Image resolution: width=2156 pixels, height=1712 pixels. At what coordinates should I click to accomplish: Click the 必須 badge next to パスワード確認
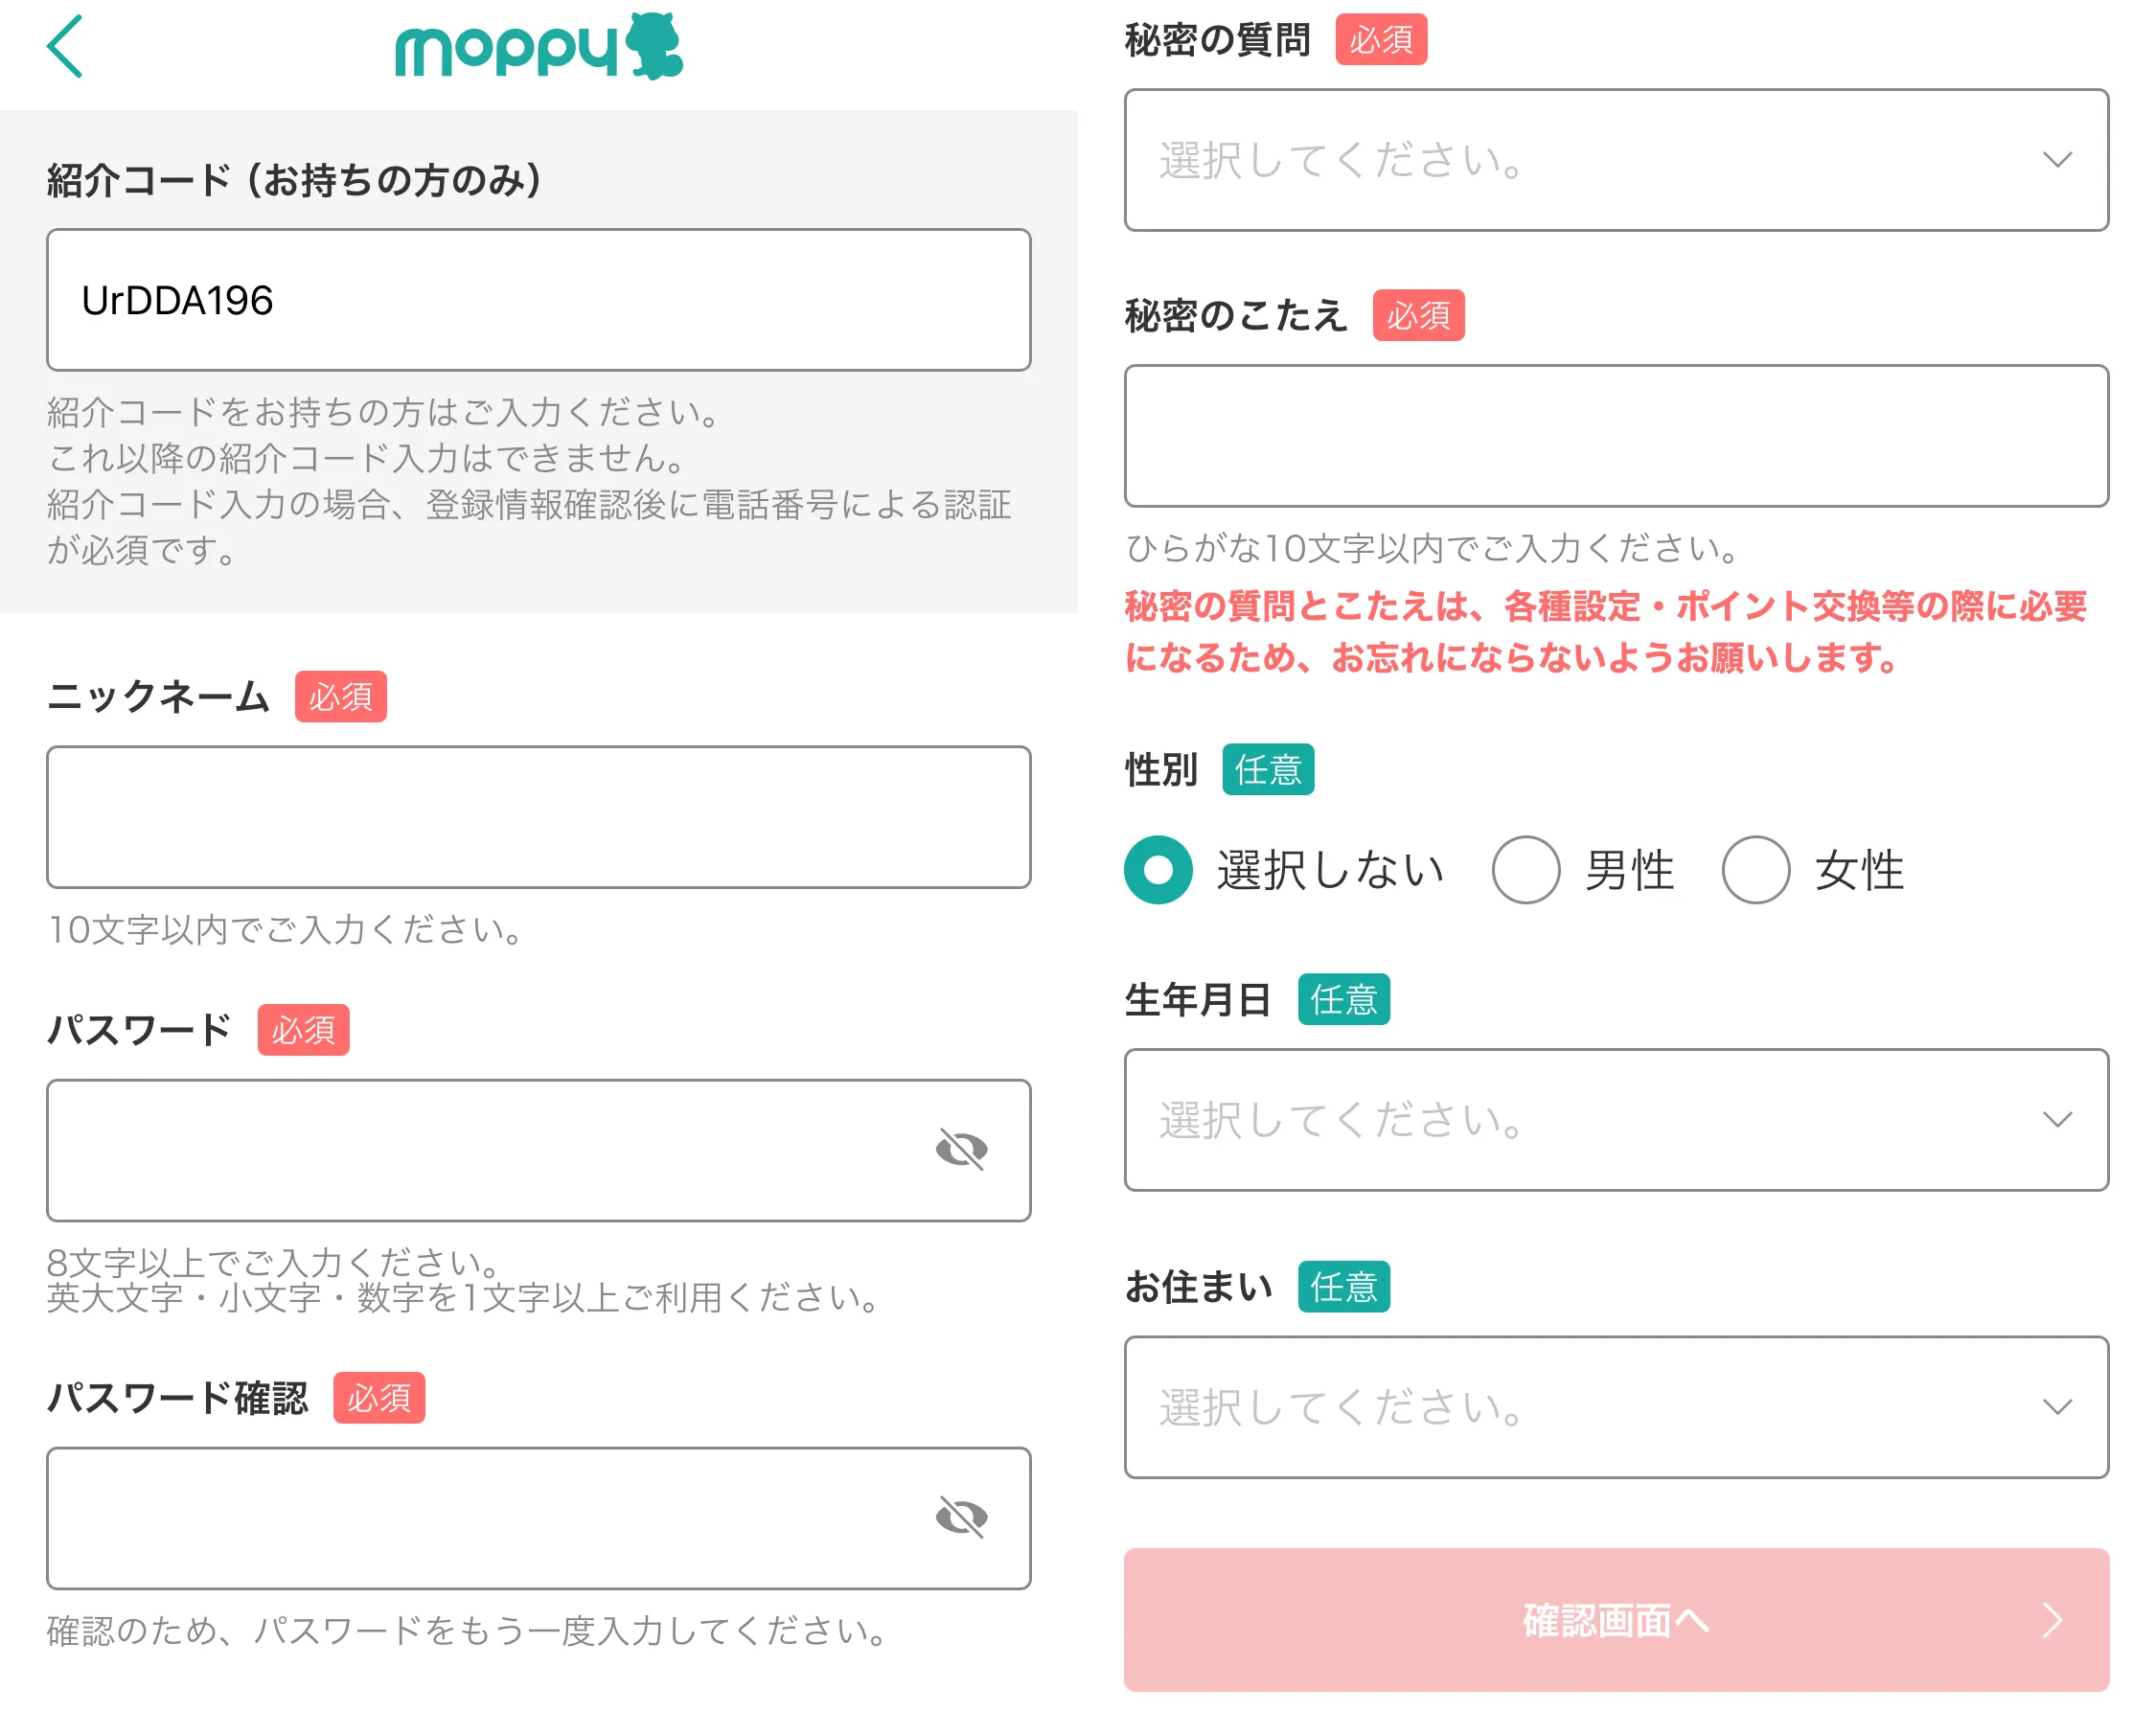coord(378,1397)
